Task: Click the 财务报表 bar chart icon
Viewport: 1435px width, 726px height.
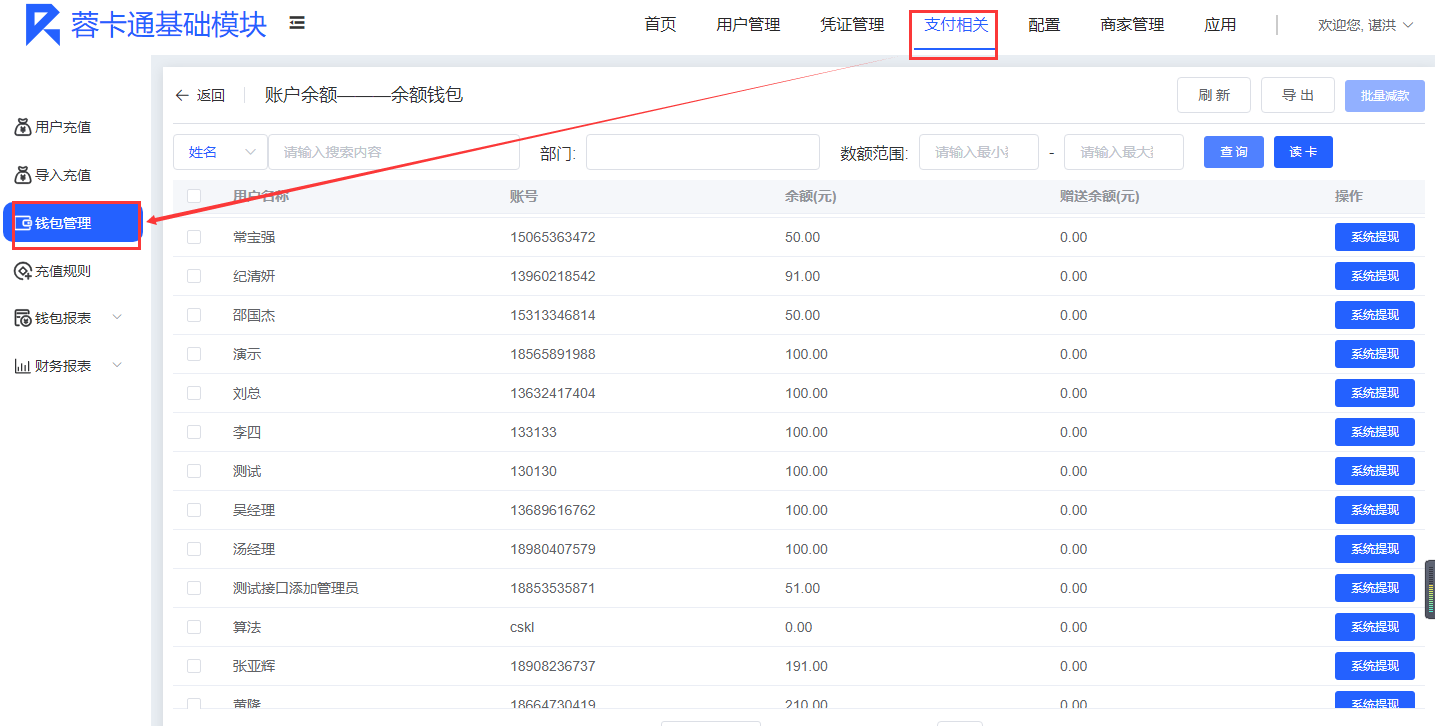Action: (x=23, y=366)
